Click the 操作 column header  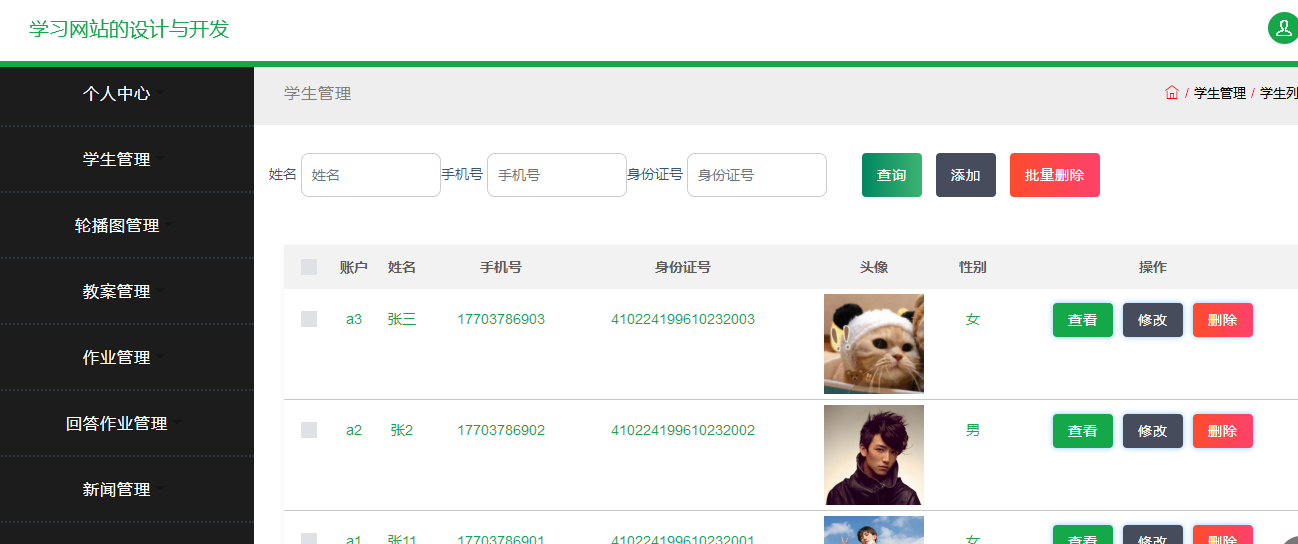tap(1153, 267)
